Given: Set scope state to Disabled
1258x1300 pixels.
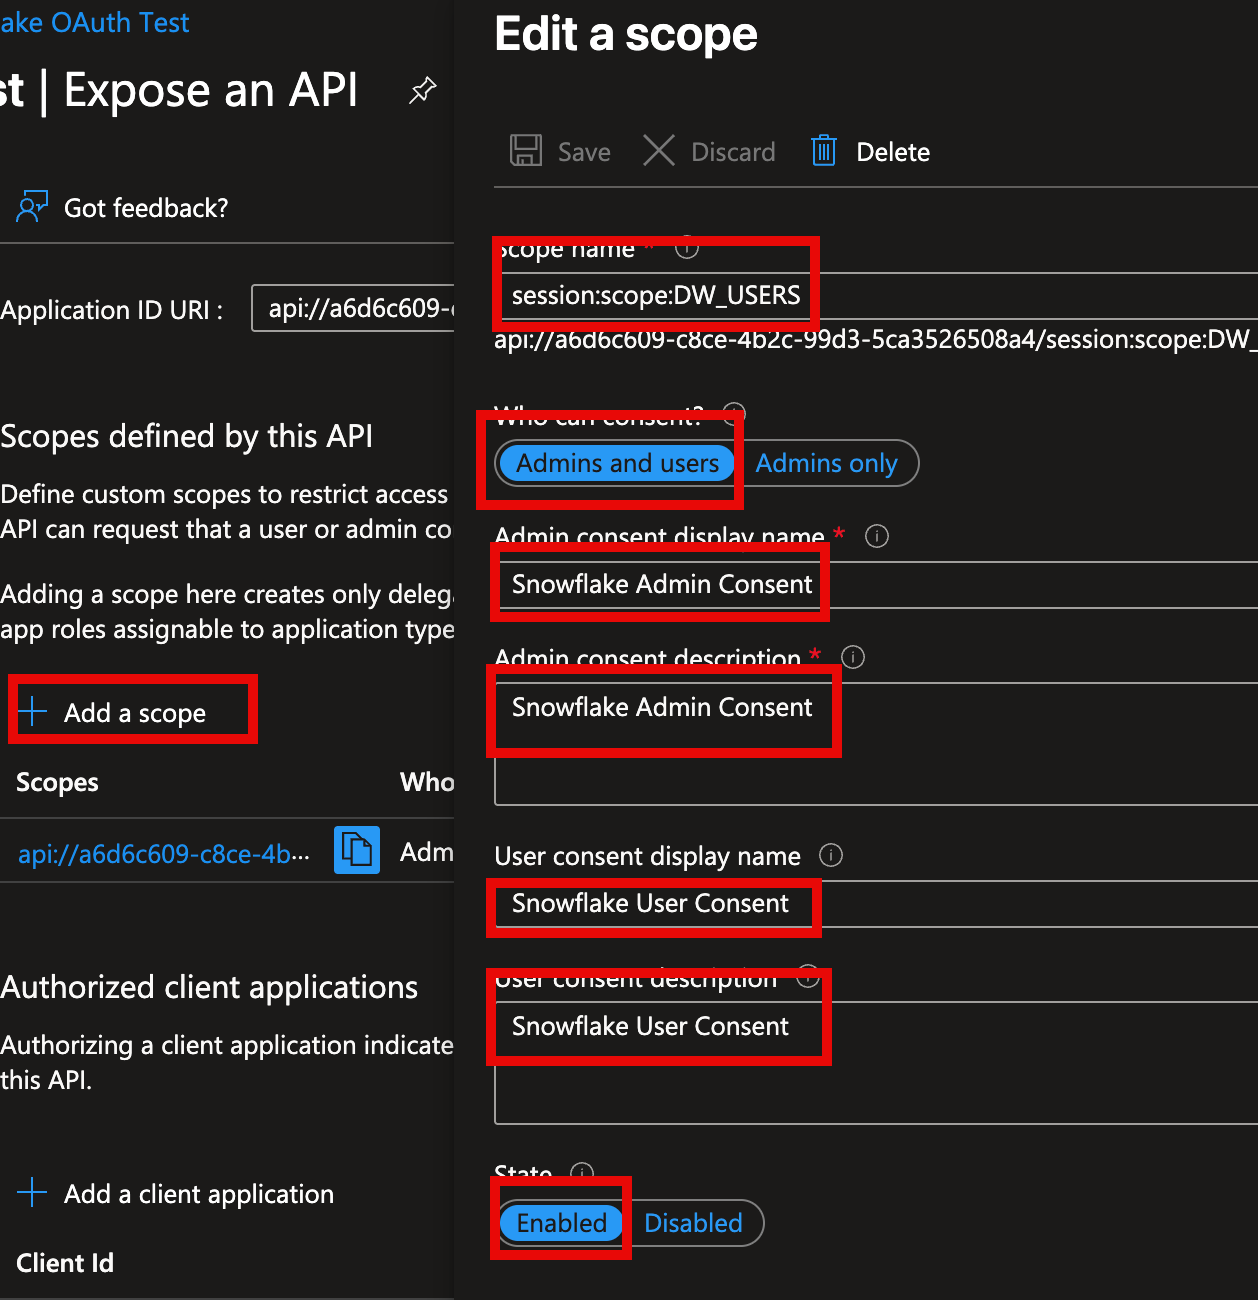Looking at the screenshot, I should click(x=693, y=1223).
